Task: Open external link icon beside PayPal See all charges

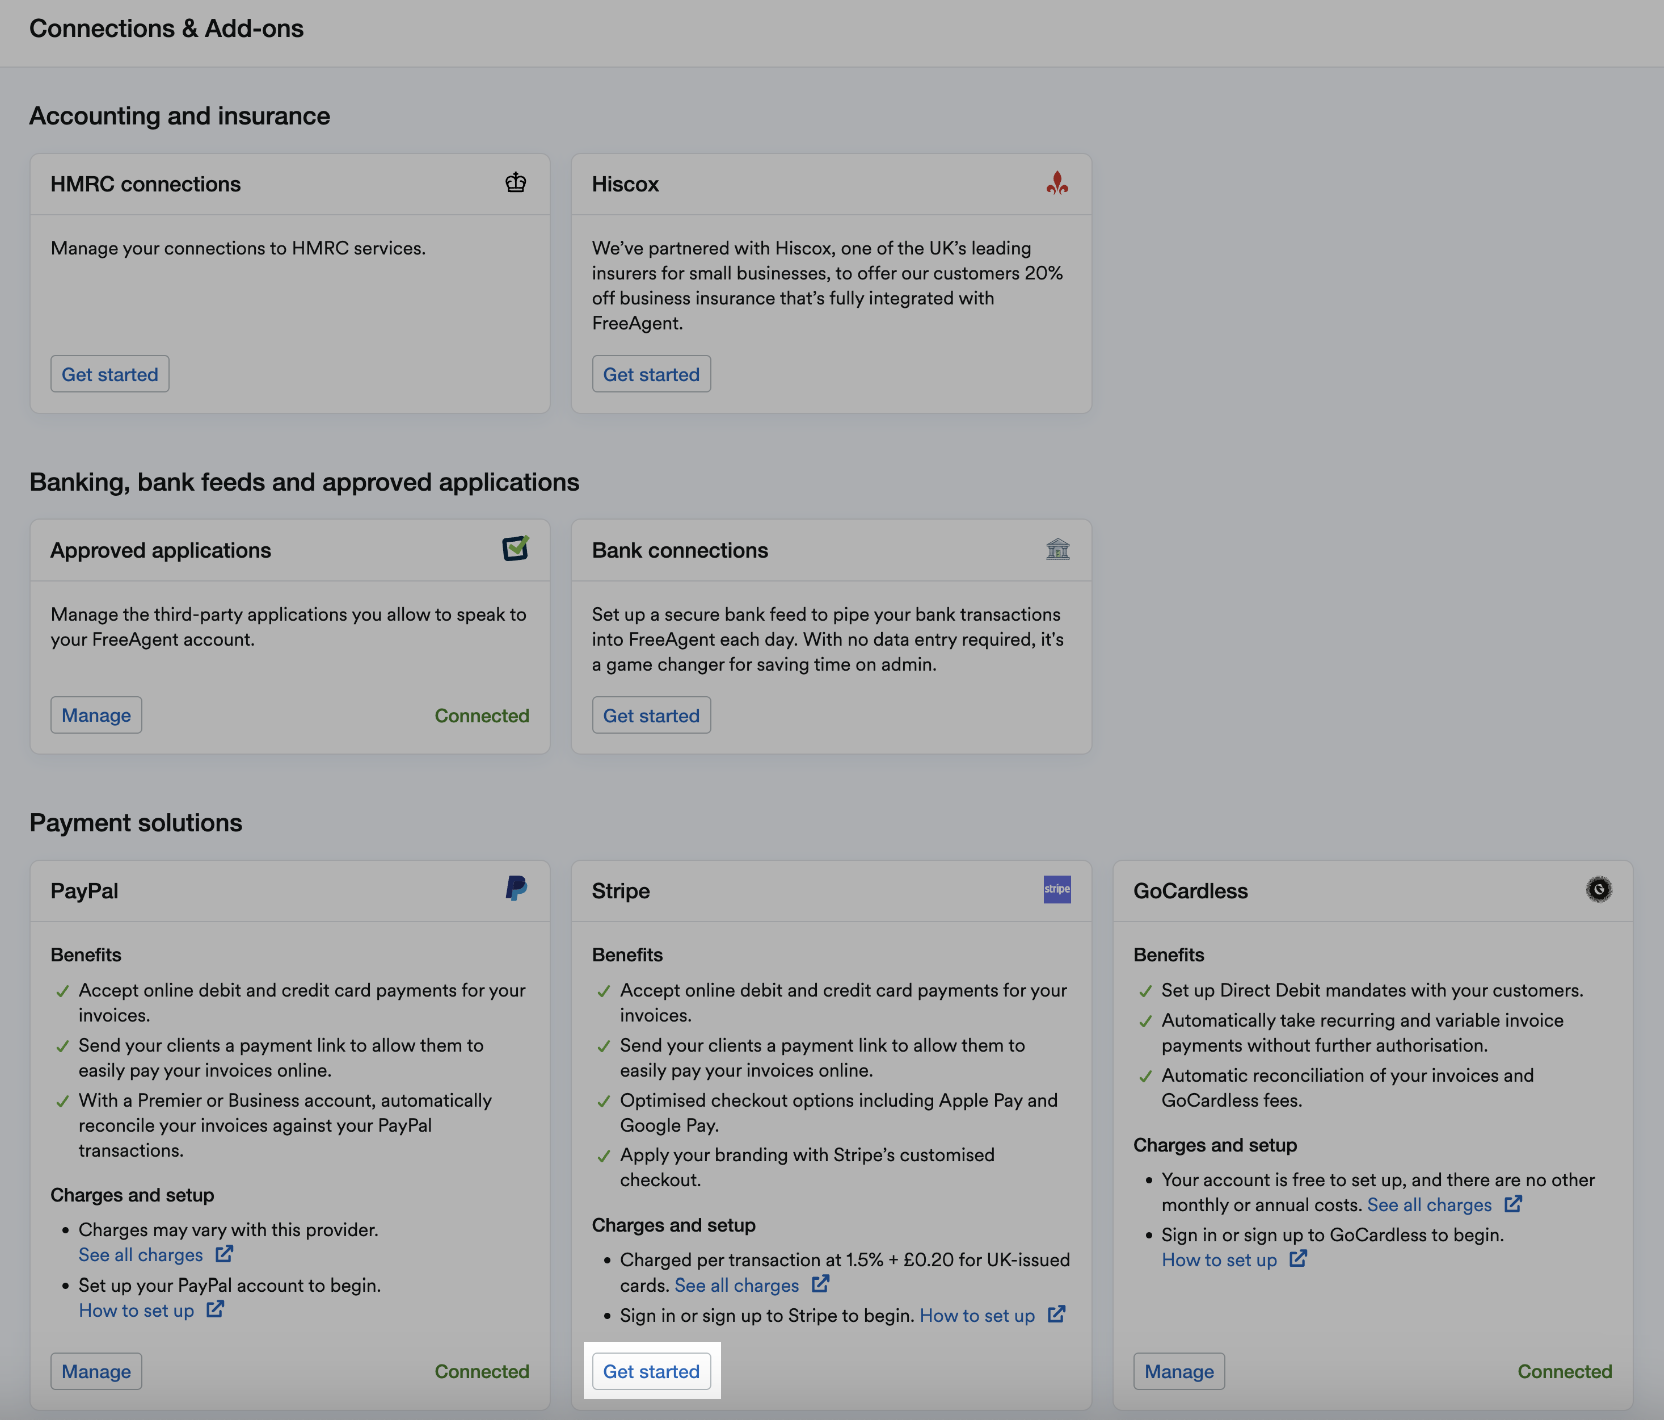Action: tap(224, 1254)
